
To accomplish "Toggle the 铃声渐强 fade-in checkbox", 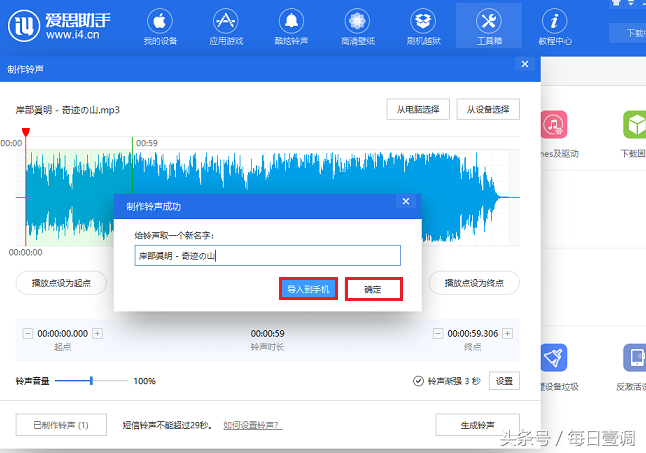I will point(418,381).
